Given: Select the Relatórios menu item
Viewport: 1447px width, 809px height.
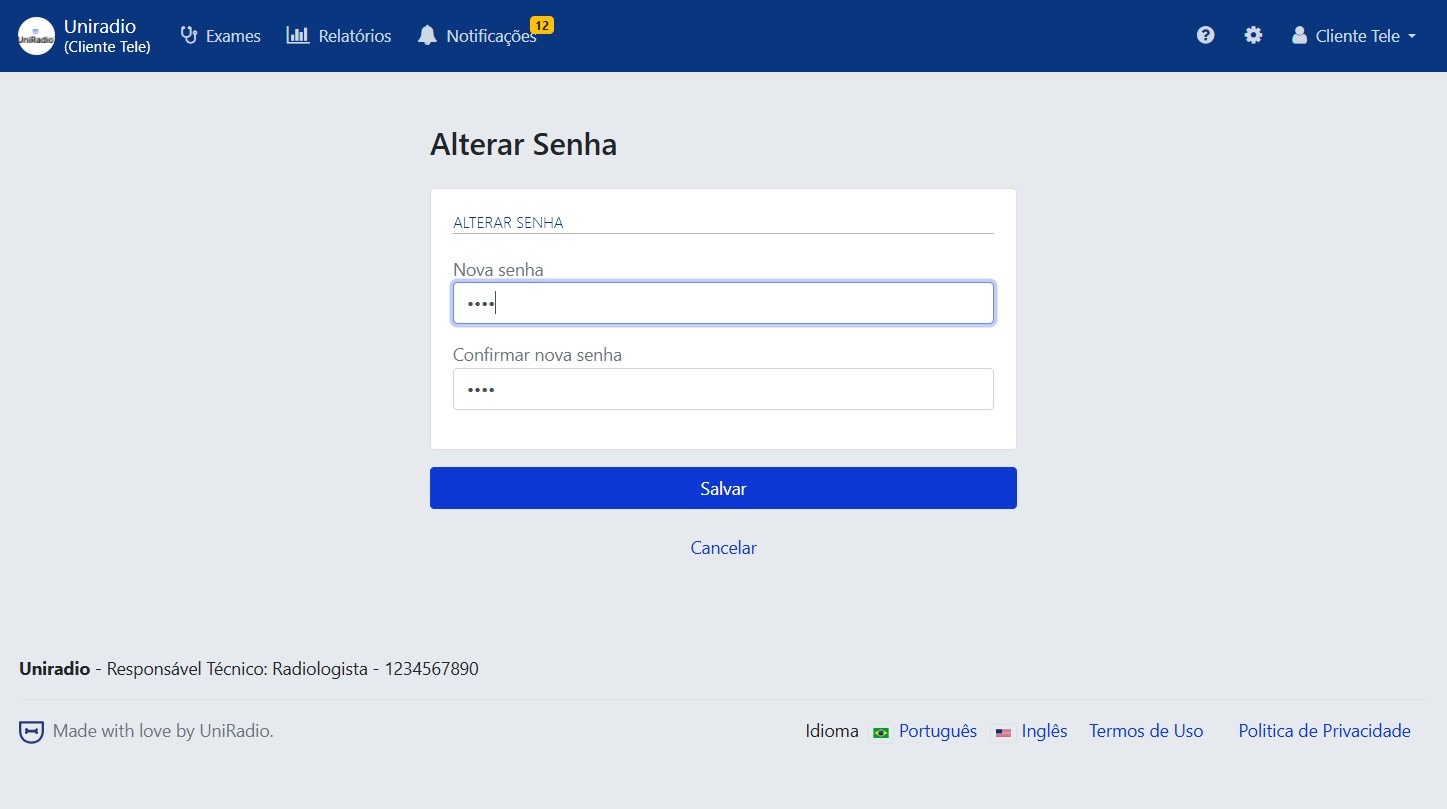Looking at the screenshot, I should tap(354, 36).
